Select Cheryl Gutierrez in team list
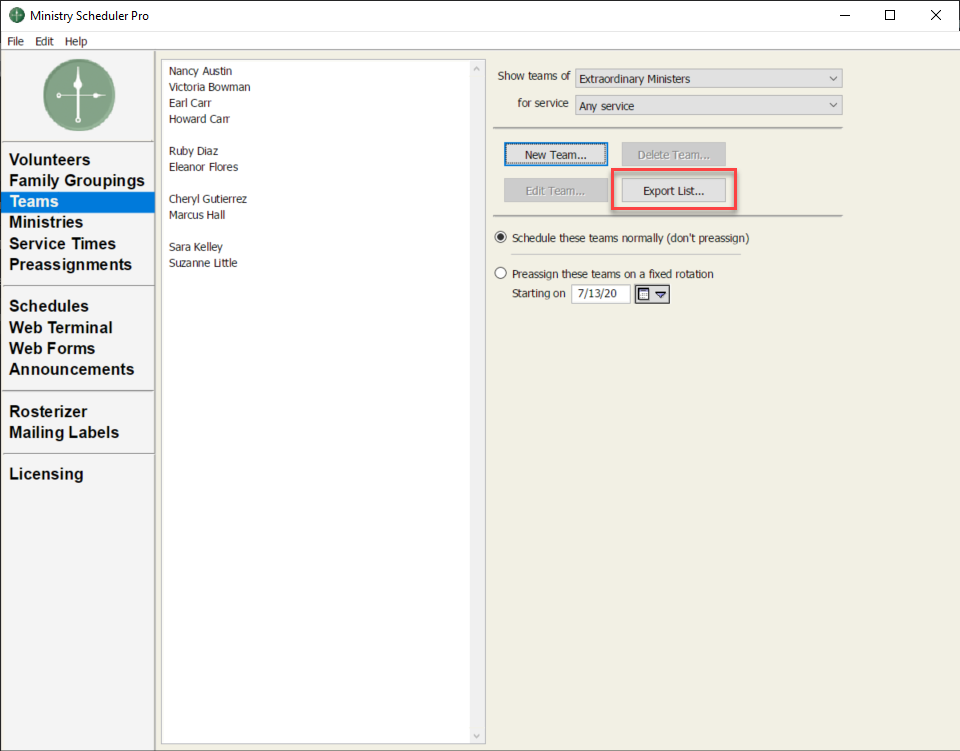This screenshot has height=751, width=960. pos(207,199)
